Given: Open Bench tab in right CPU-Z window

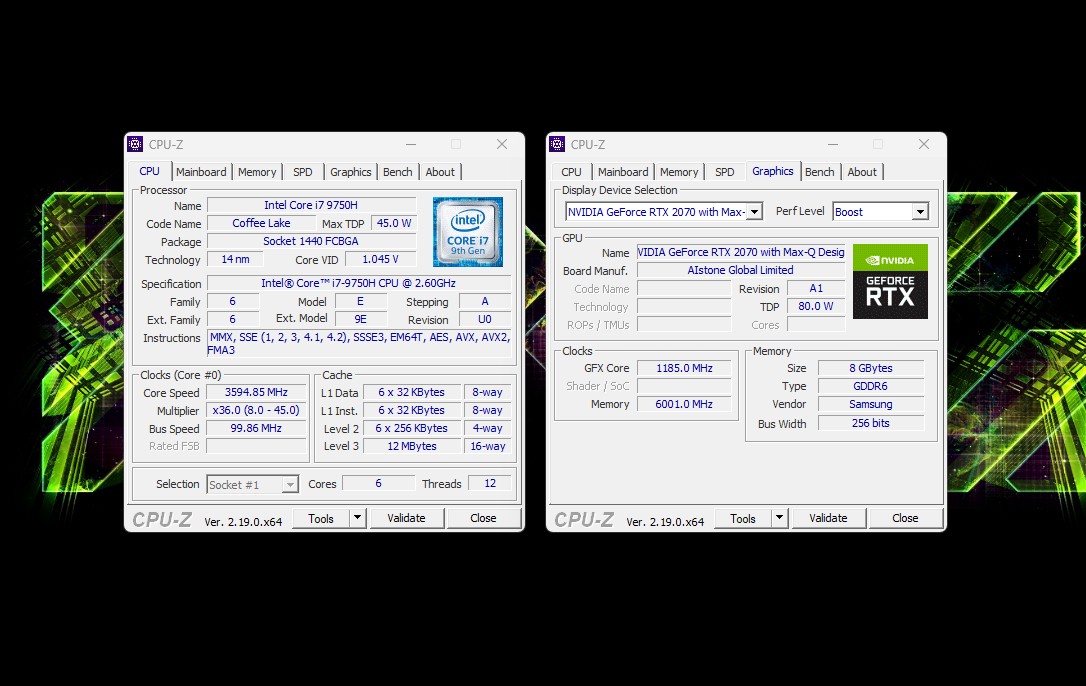Looking at the screenshot, I should 819,172.
